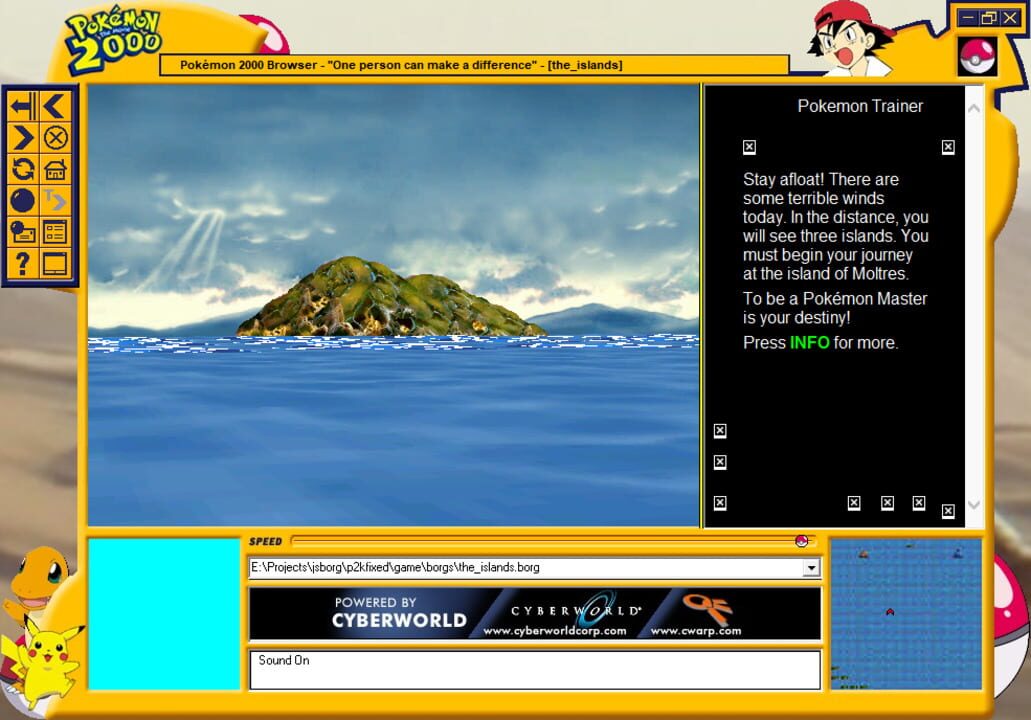Viewport: 1031px width, 720px height.
Task: Select the home icon in the toolbar
Action: [53, 168]
